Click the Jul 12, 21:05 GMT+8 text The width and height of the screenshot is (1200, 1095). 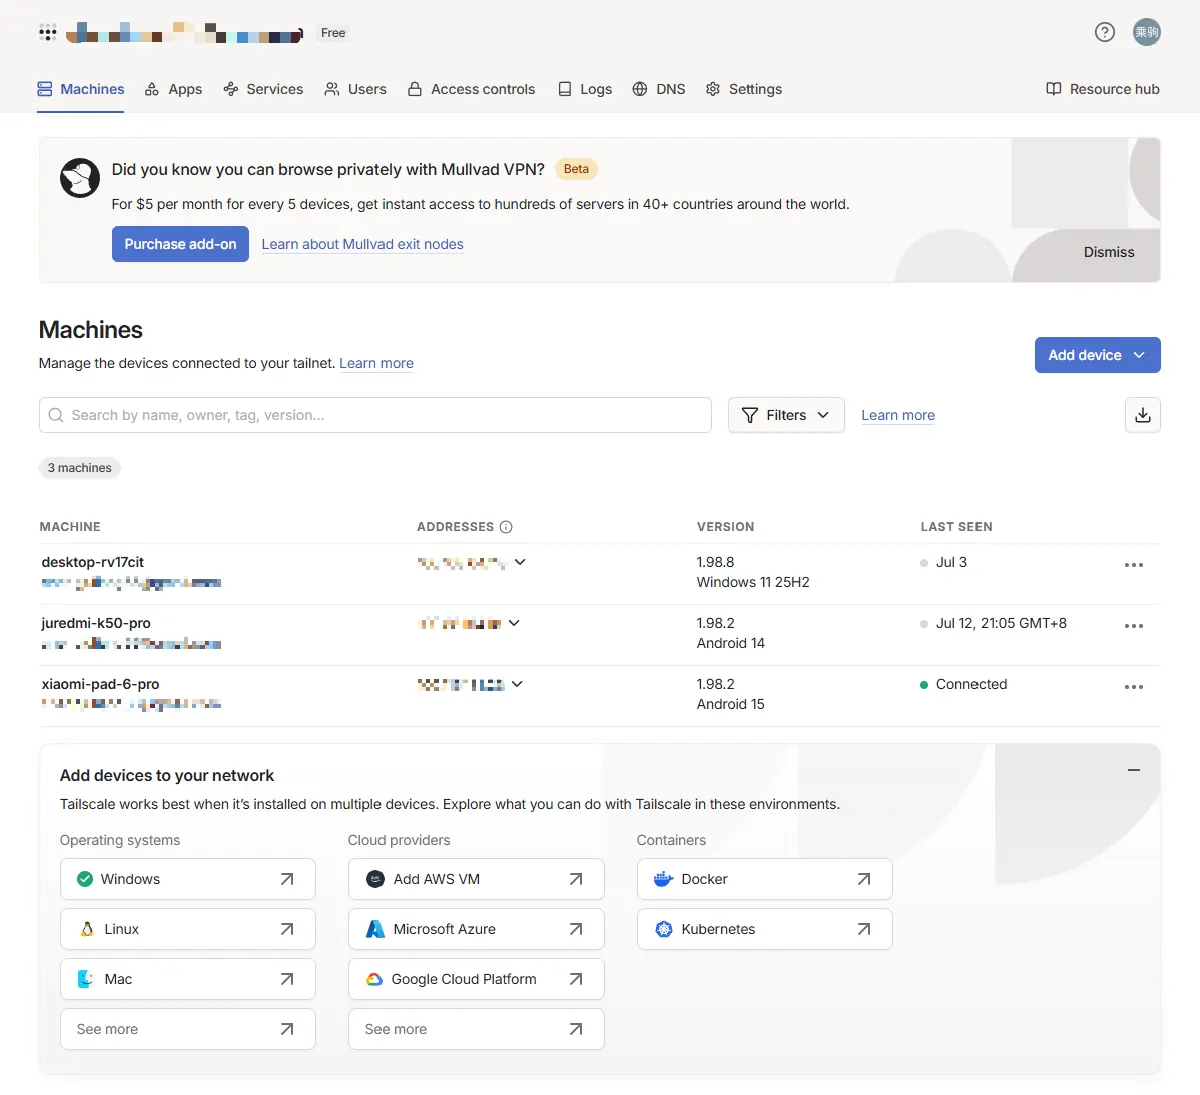[1001, 623]
